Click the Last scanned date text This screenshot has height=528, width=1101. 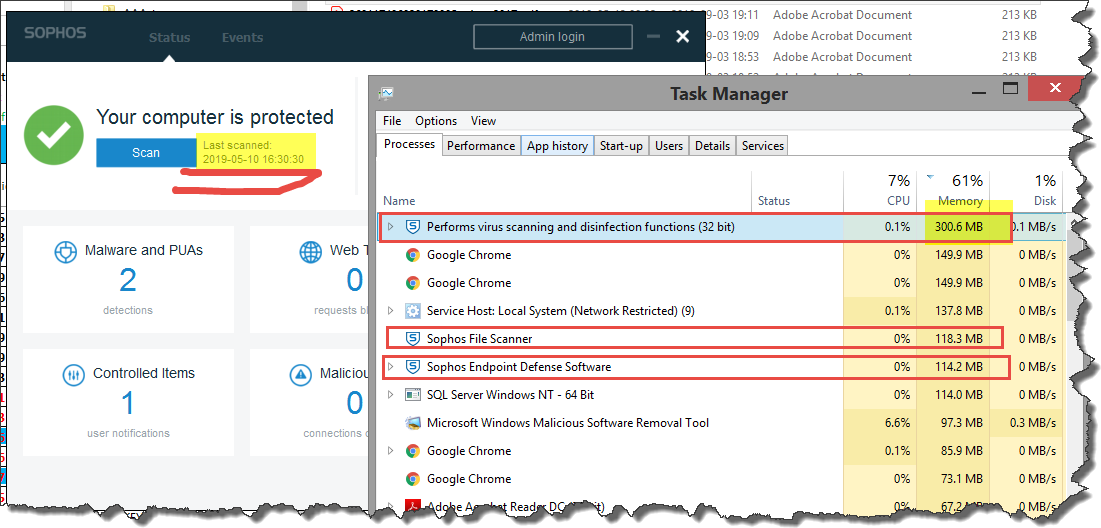point(253,152)
